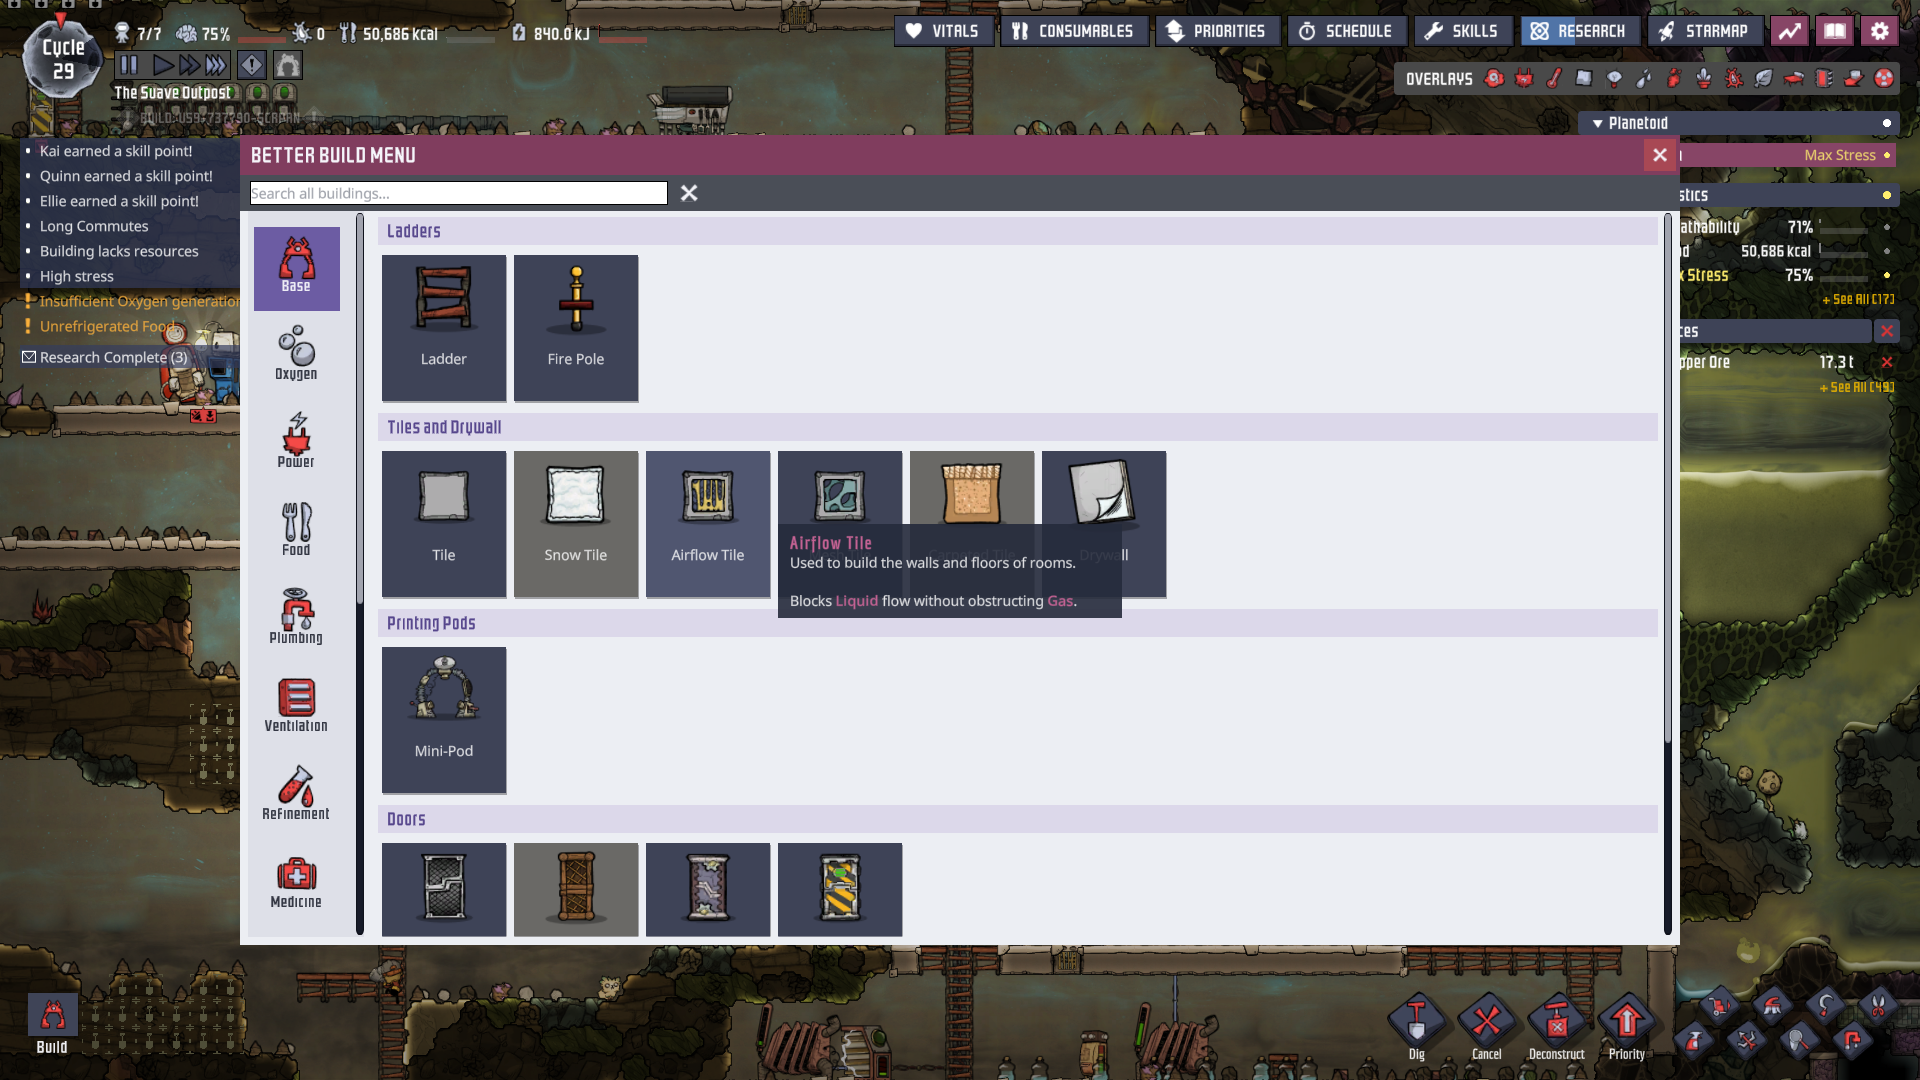Viewport: 1920px width, 1080px height.
Task: Select the Cancel tool
Action: (x=1487, y=1027)
